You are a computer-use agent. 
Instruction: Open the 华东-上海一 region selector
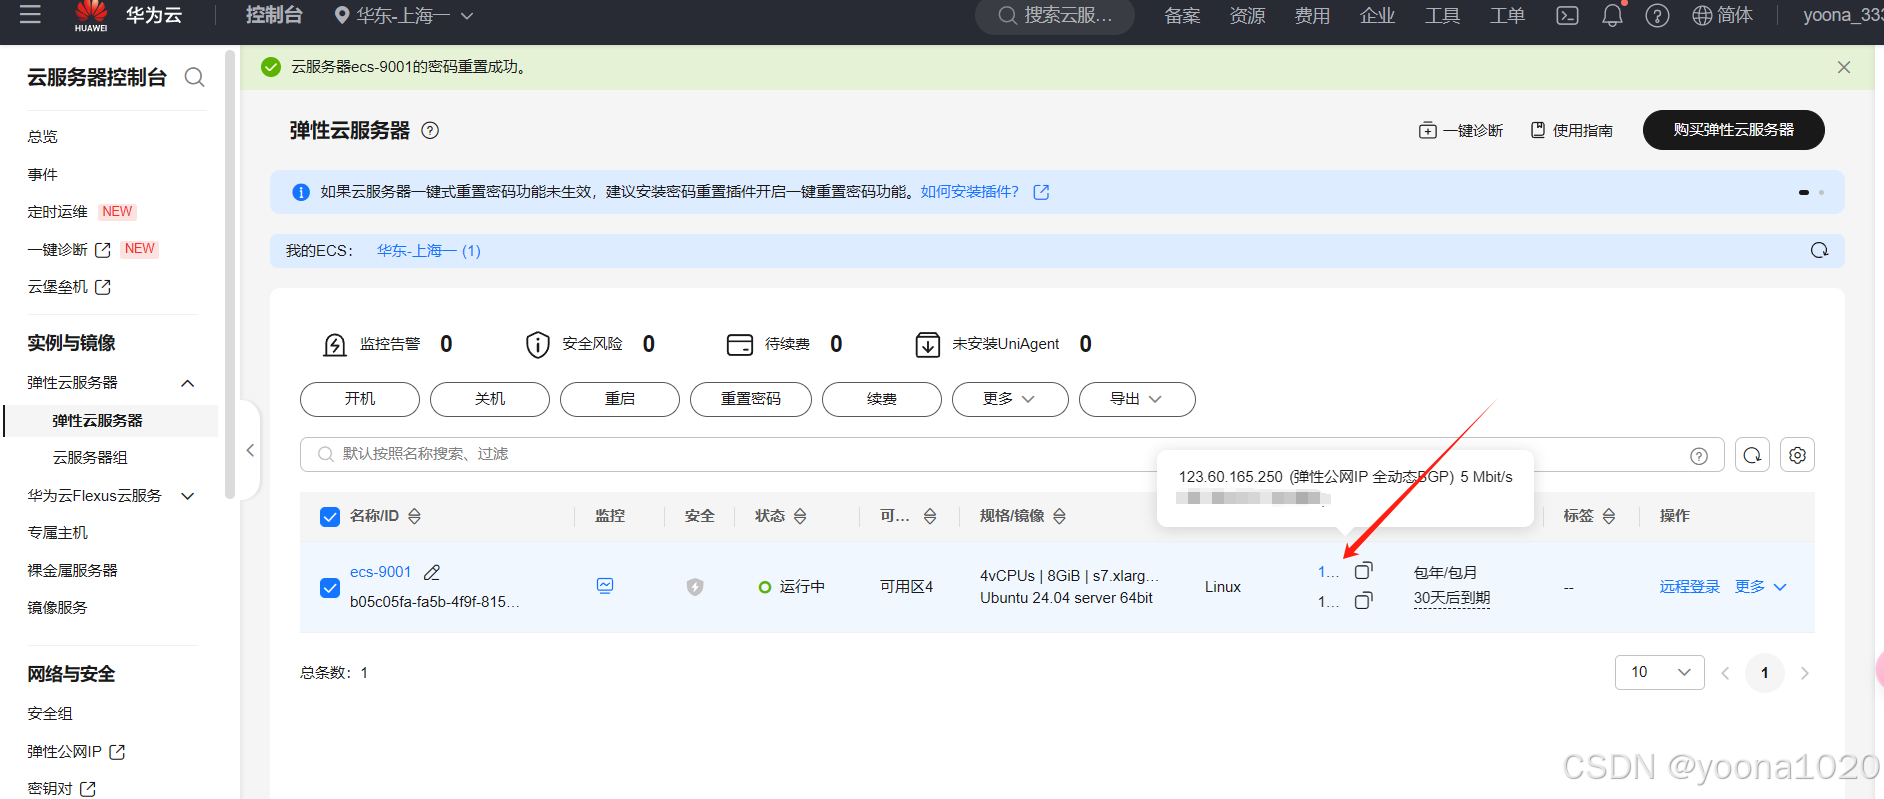404,16
